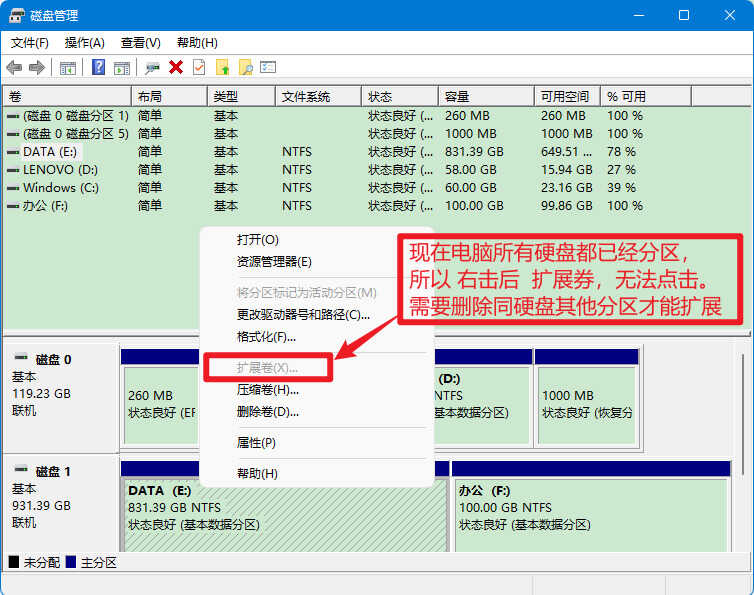
Task: Sort by the 状态 column header
Action: pos(400,97)
